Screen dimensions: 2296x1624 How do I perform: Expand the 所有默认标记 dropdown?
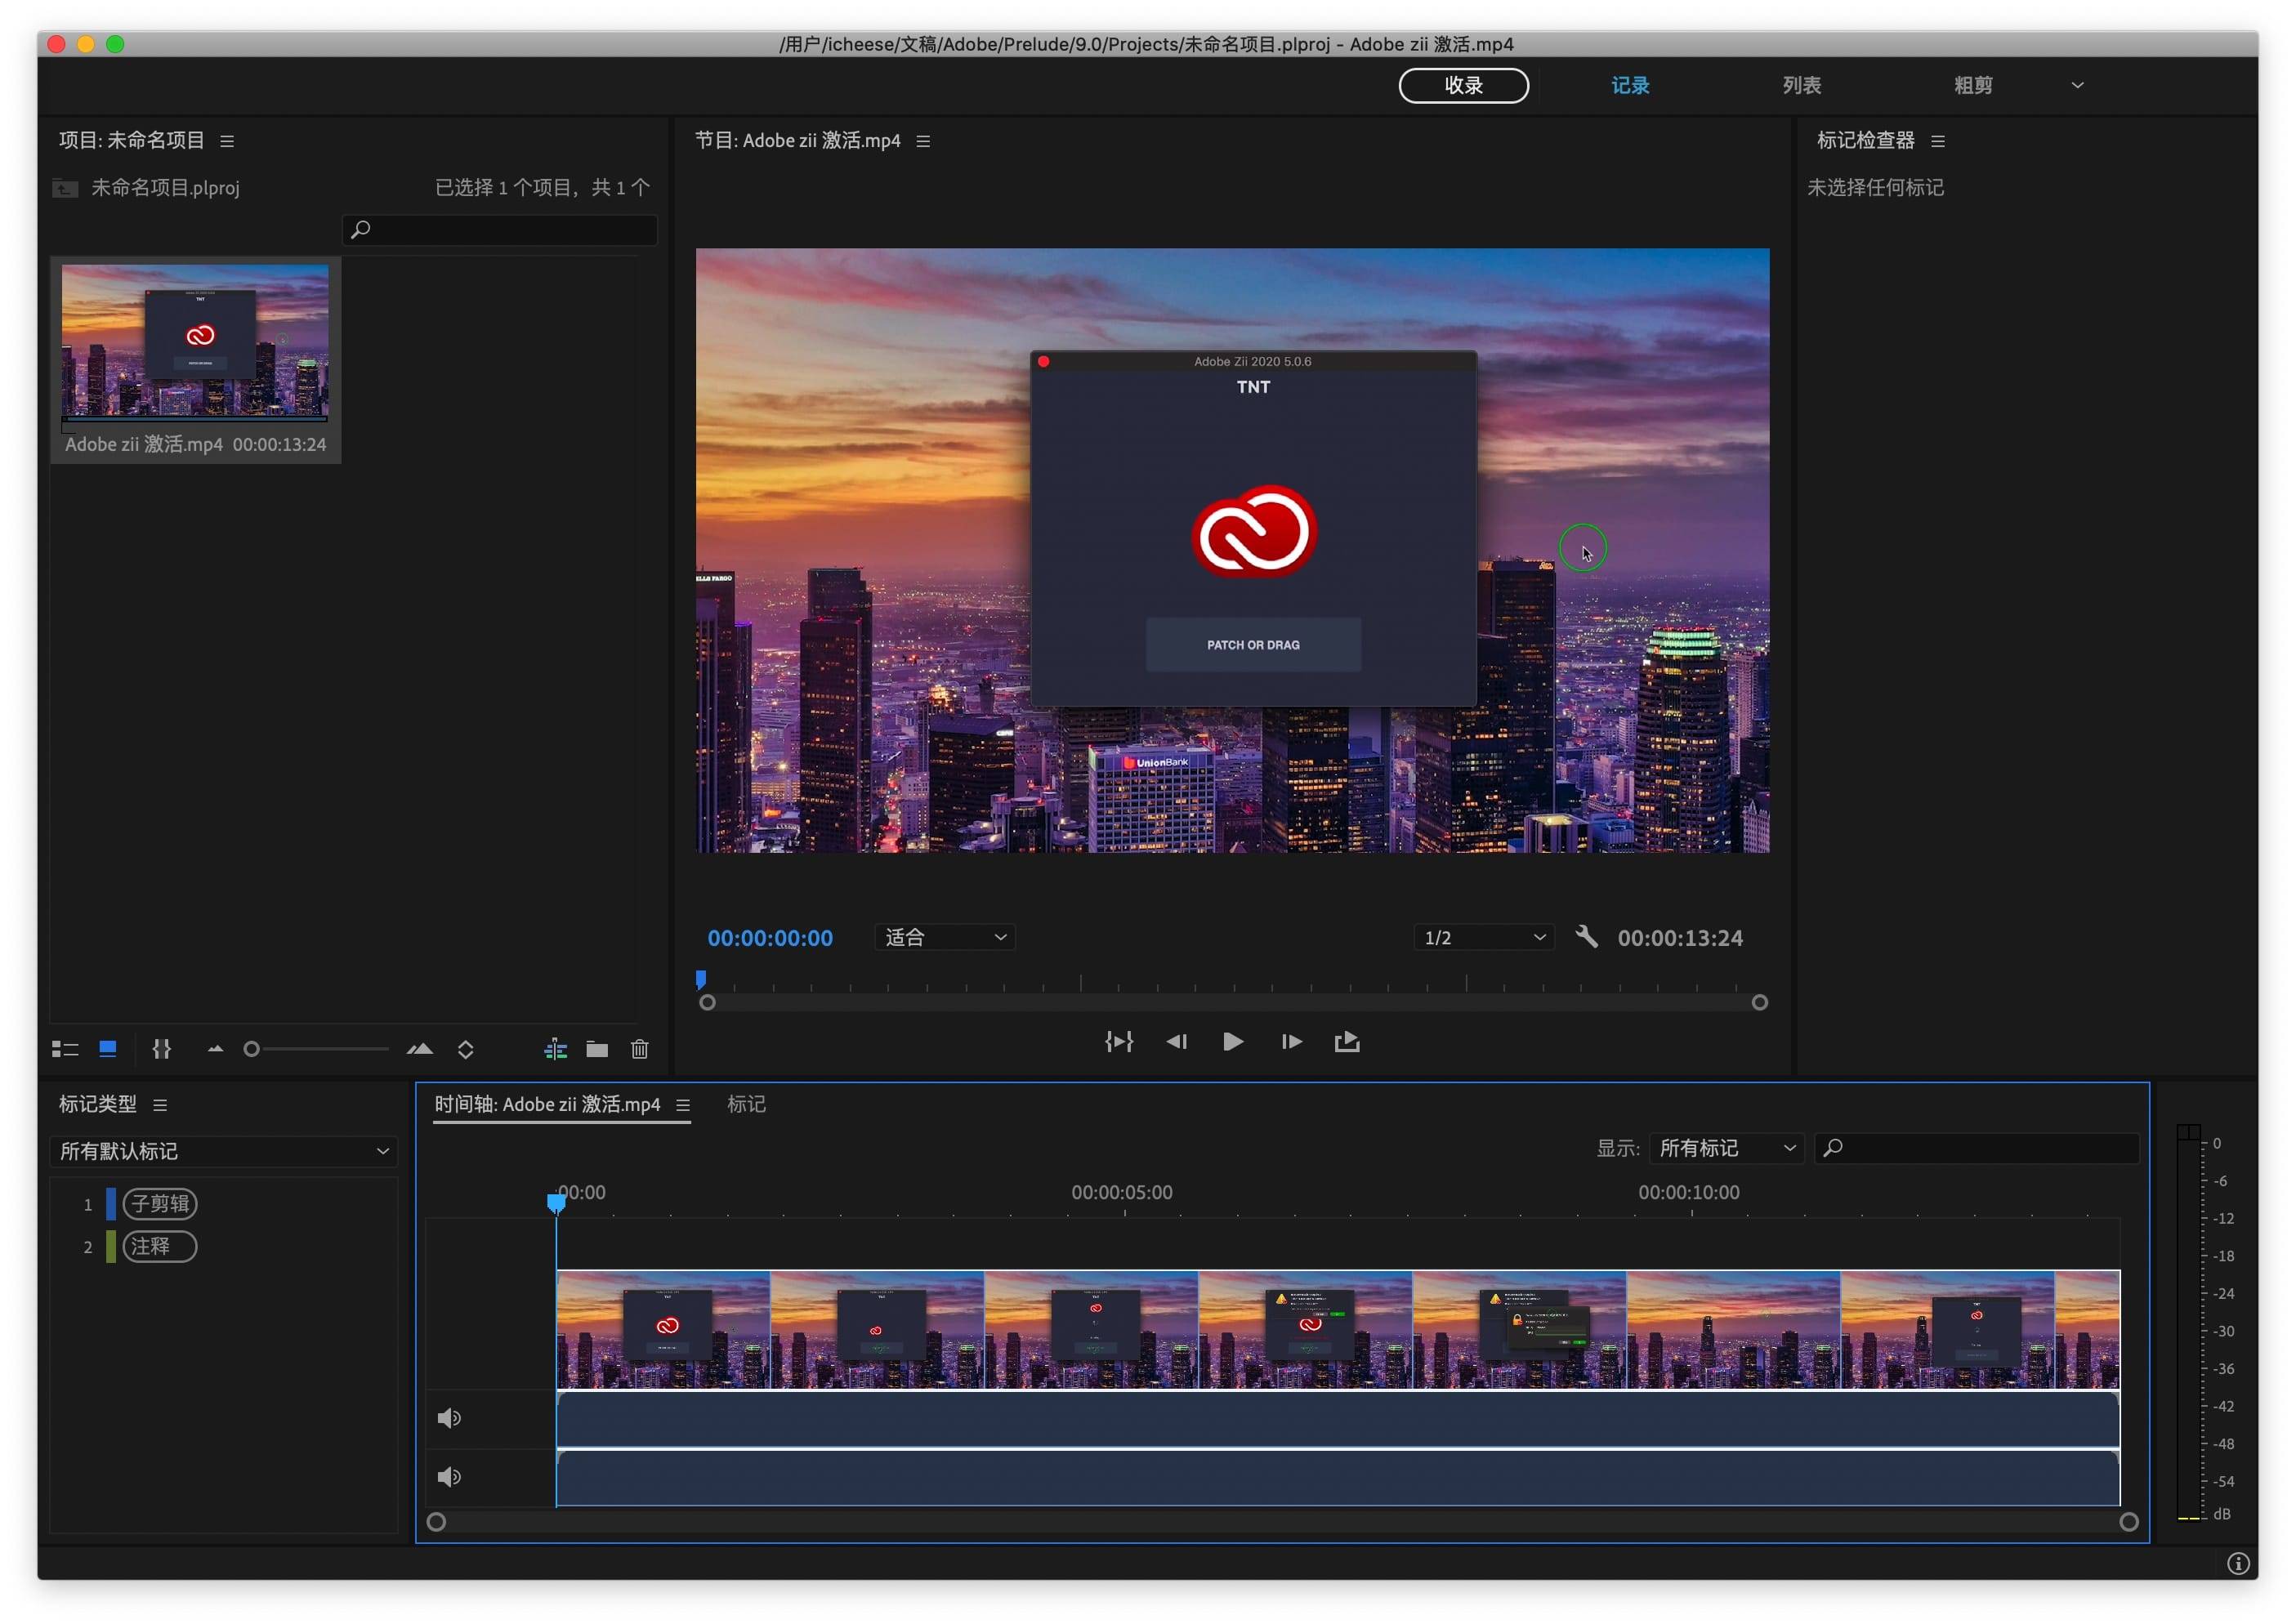pyautogui.click(x=224, y=1151)
